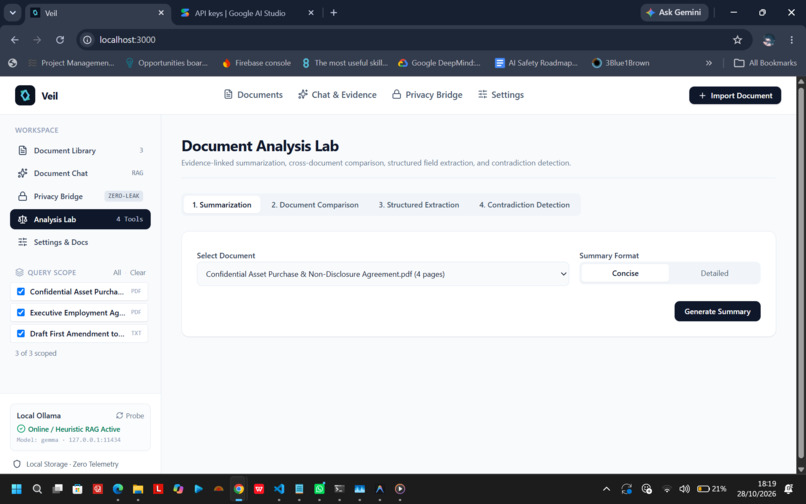Switch summary format to Detailed
The image size is (806, 504).
coord(714,273)
